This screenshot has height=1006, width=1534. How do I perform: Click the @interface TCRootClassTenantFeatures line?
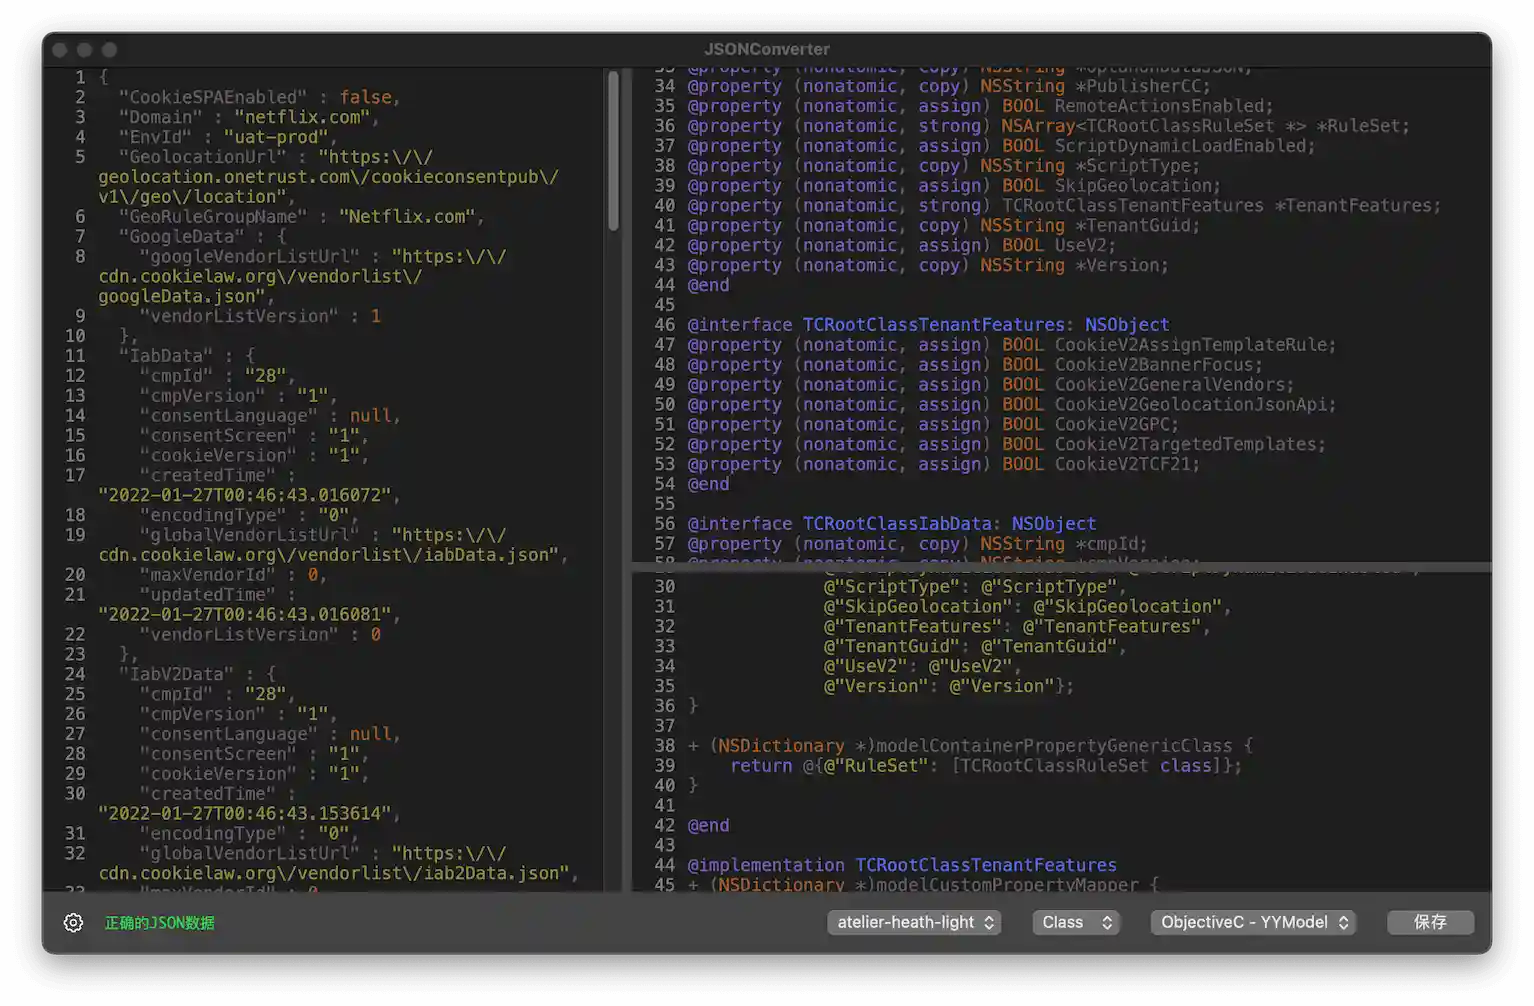(927, 325)
